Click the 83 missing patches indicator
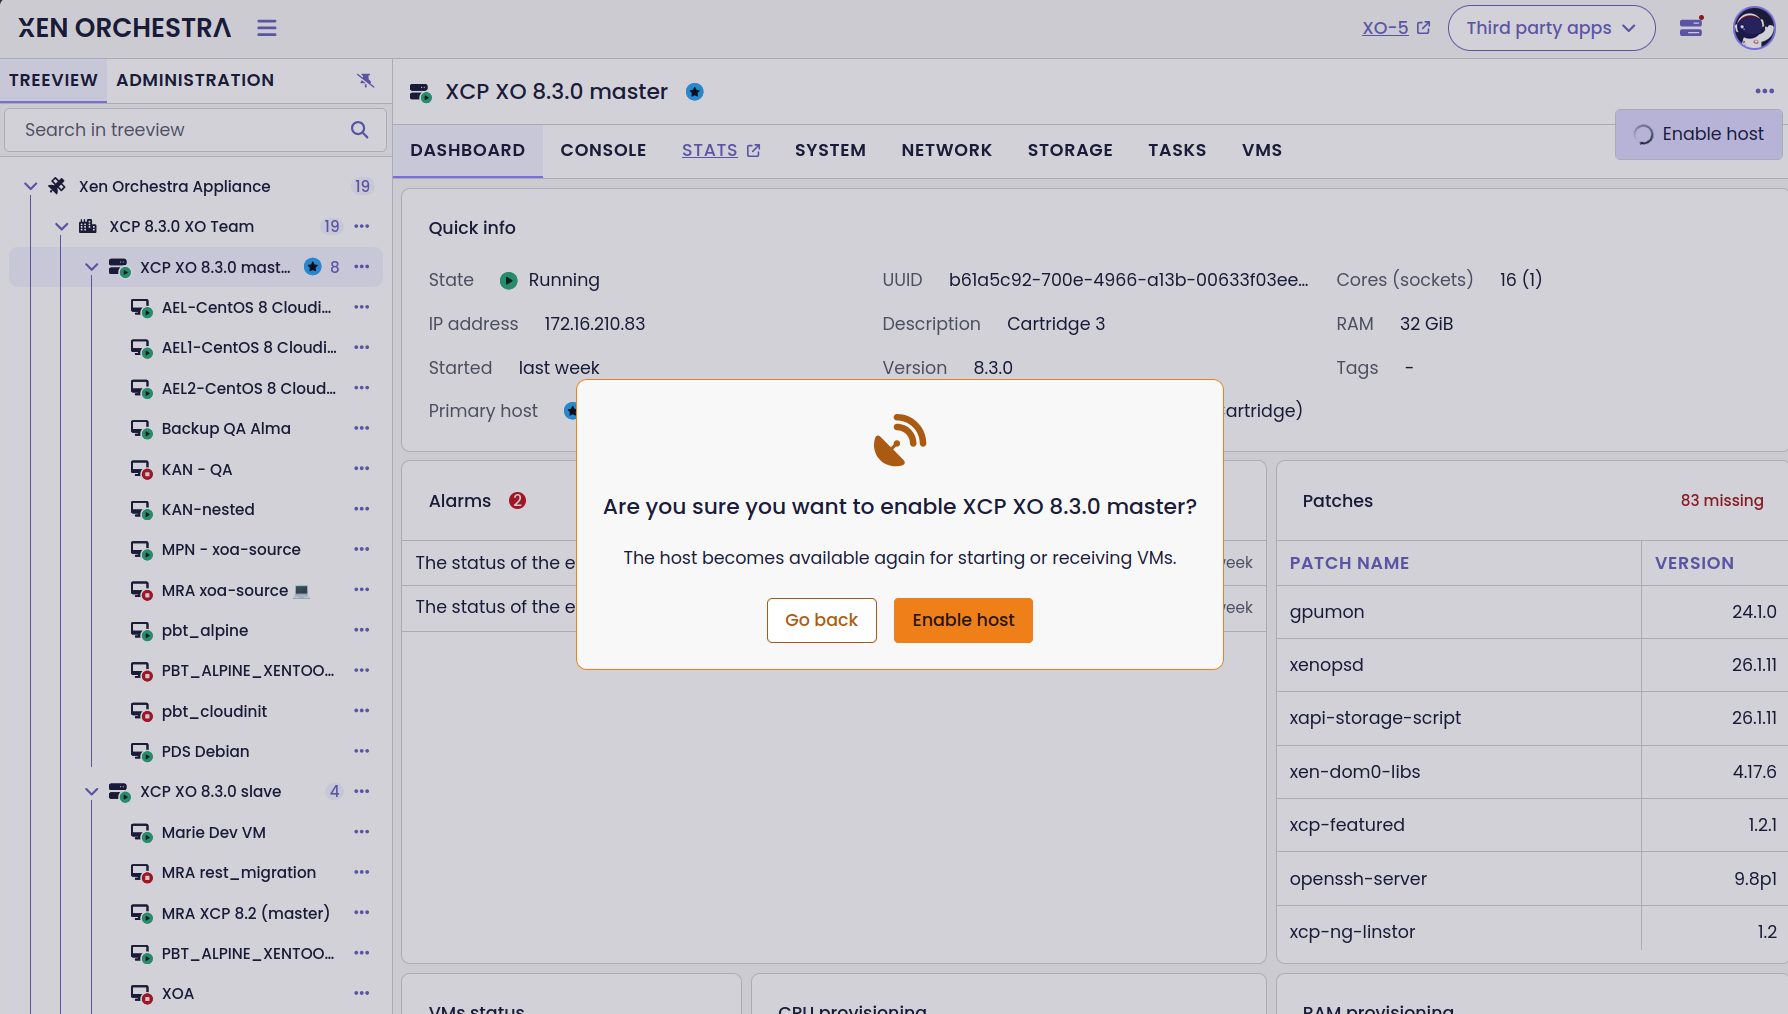 (1722, 500)
